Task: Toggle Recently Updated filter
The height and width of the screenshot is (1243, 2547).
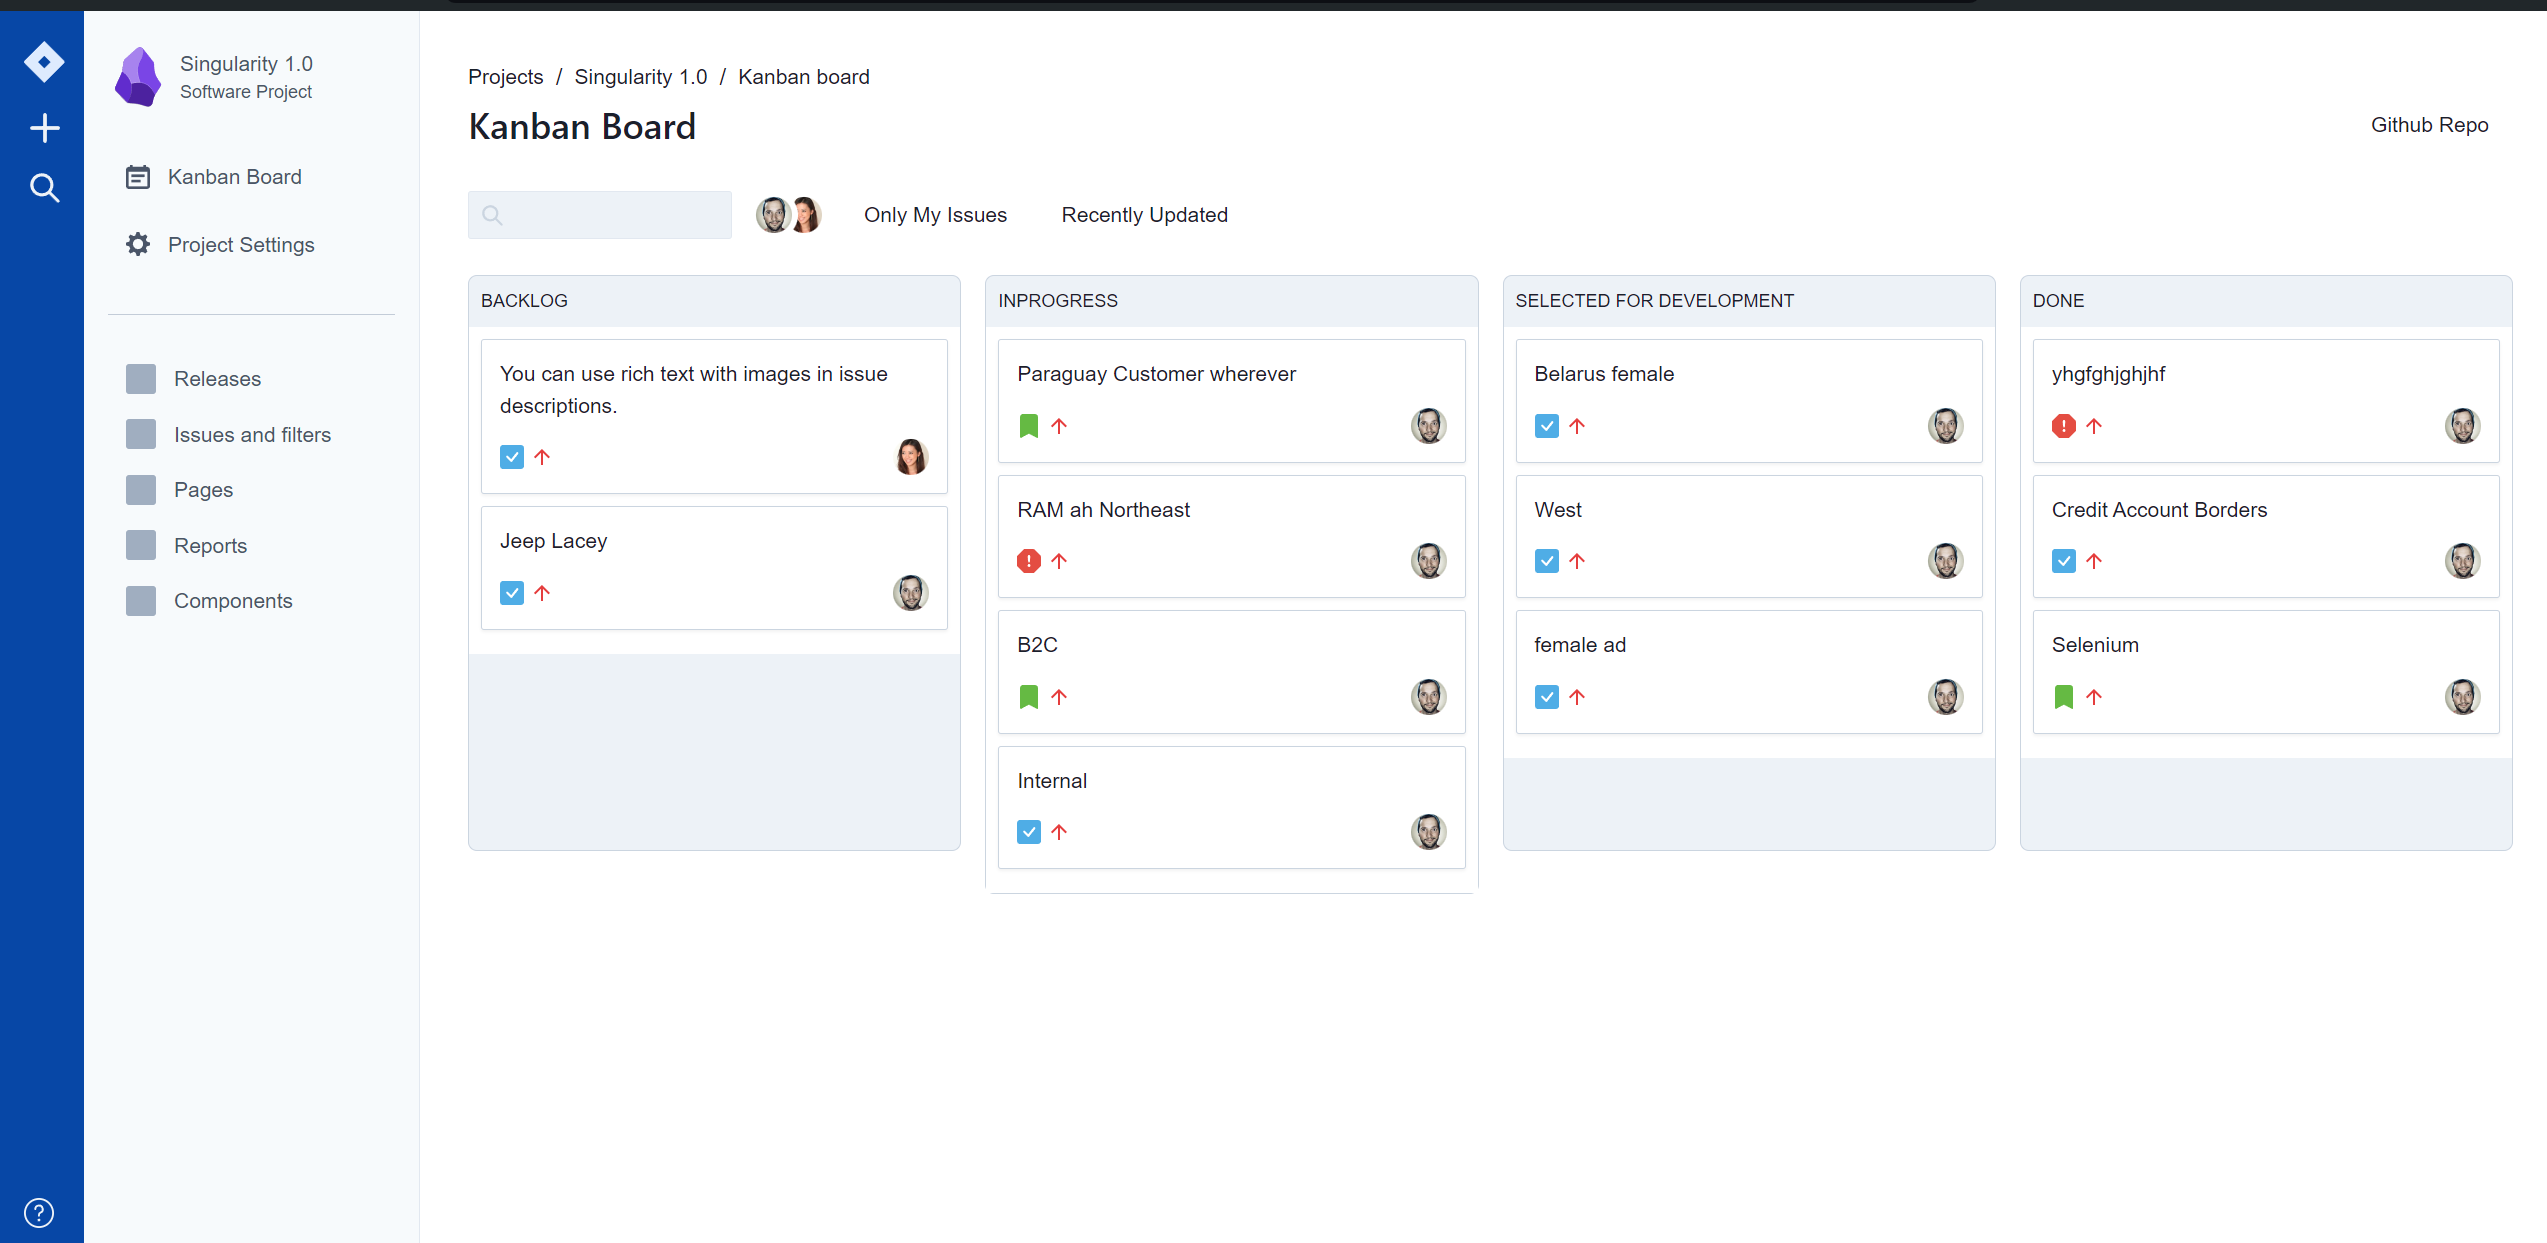Action: click(x=1144, y=215)
